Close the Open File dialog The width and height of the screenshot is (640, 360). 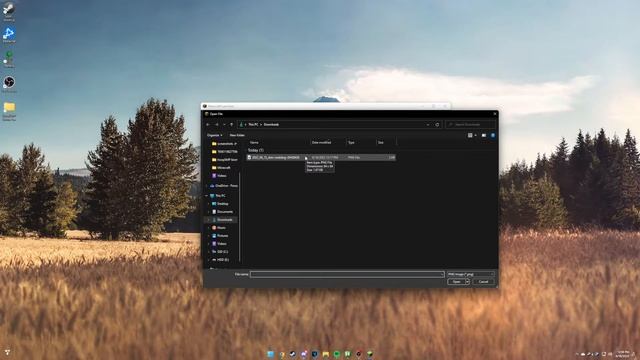click(495, 114)
